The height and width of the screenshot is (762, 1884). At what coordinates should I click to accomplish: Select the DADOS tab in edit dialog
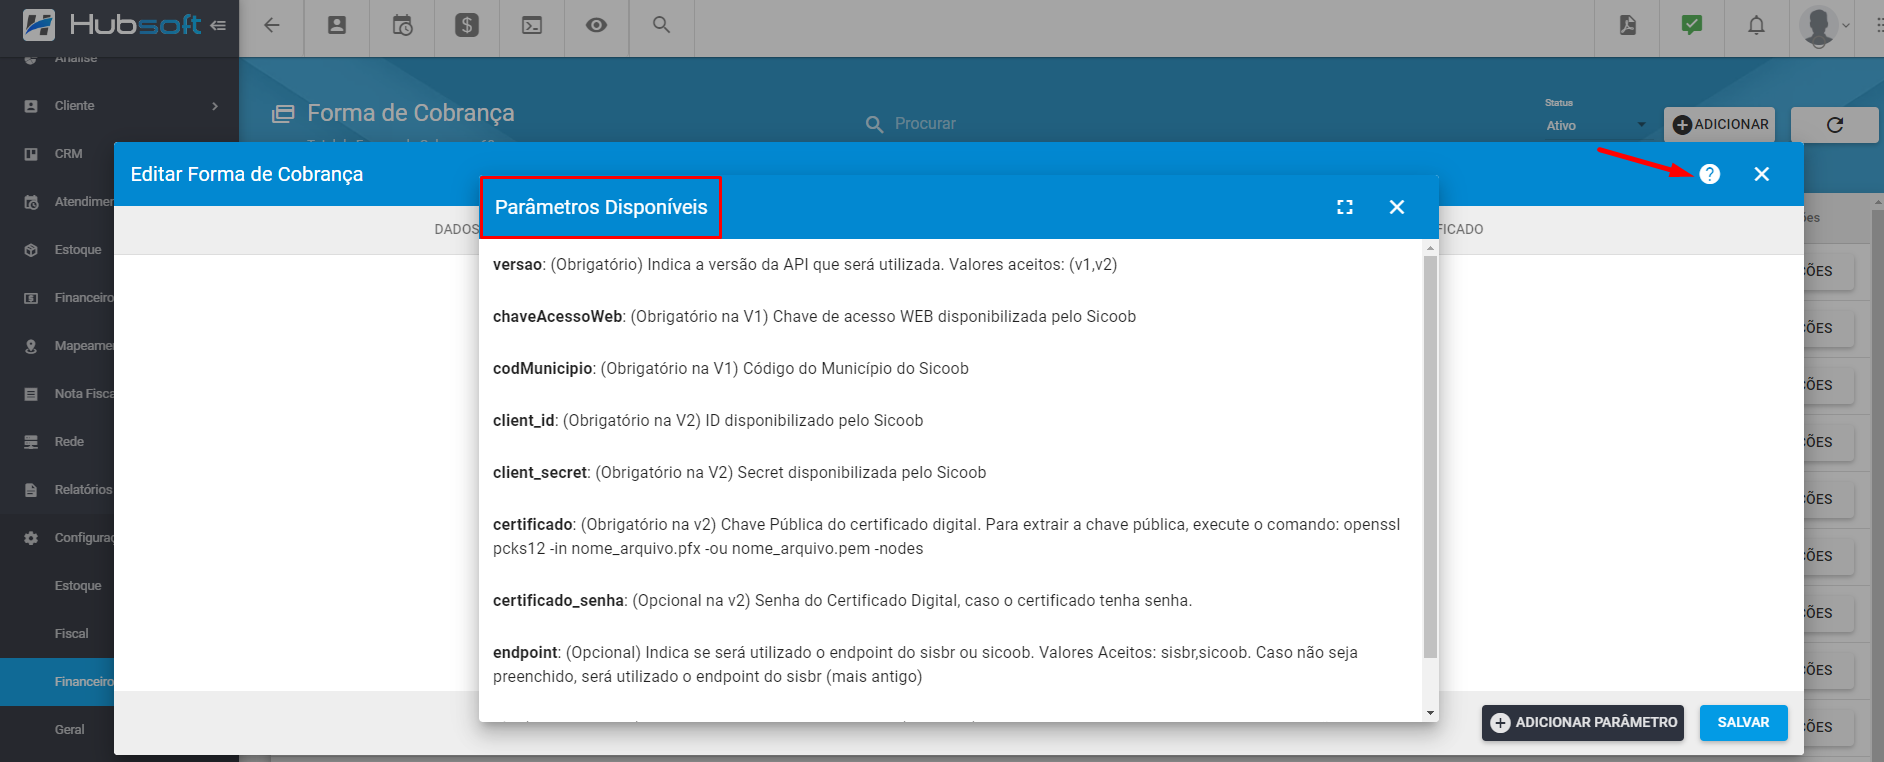456,229
